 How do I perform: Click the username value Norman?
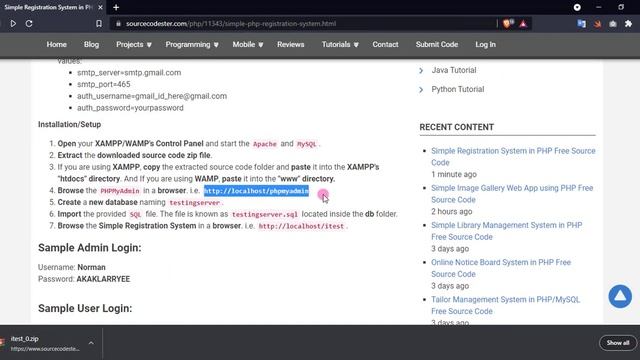tap(91, 267)
